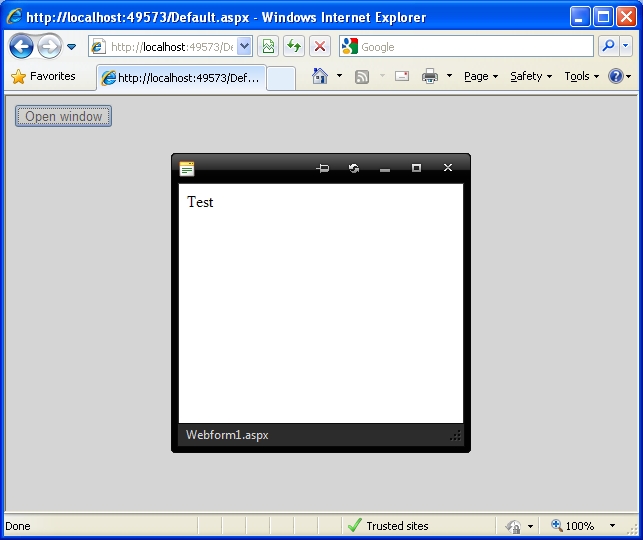This screenshot has height=540, width=643.
Task: Click the 100% zoom level button
Action: 573,526
